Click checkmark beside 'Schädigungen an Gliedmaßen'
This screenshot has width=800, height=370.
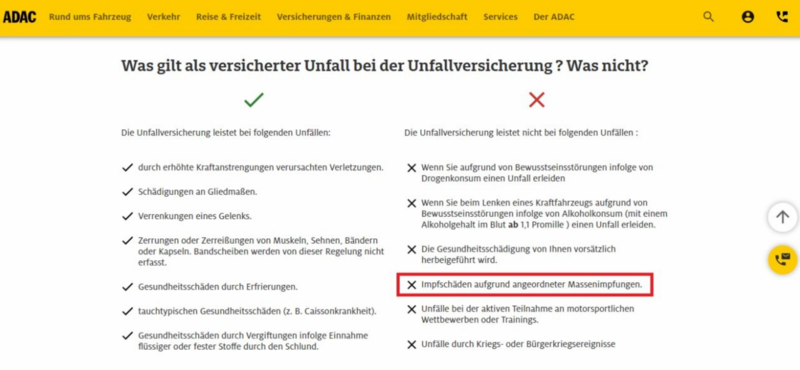click(127, 192)
